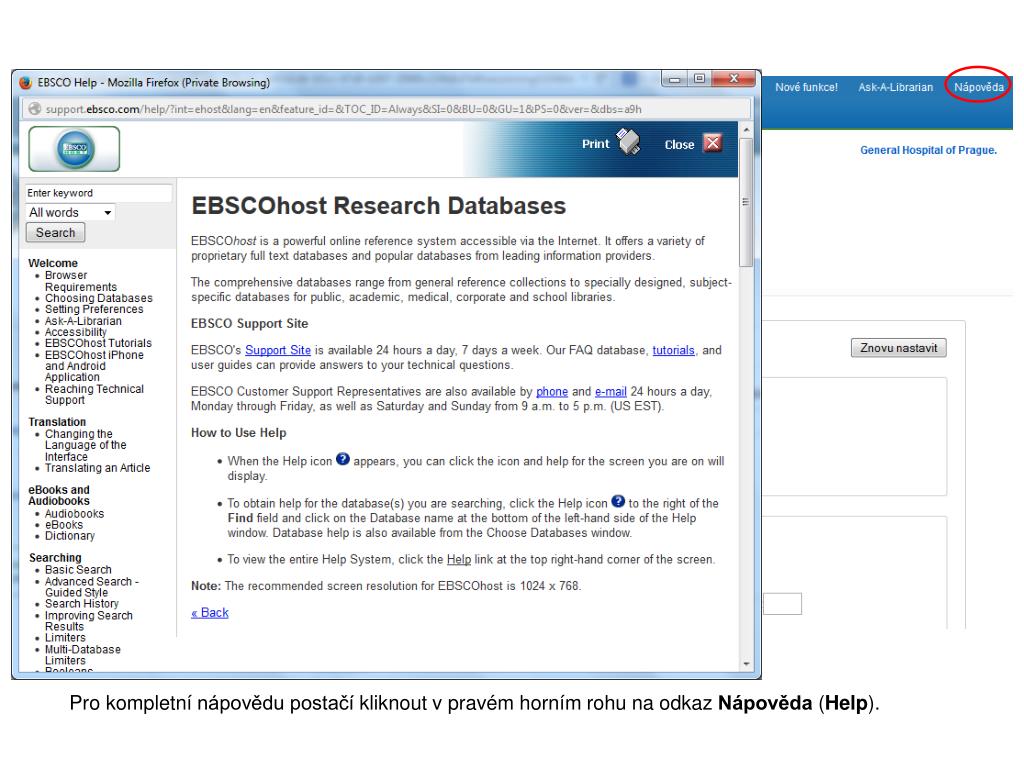
Task: Click Help icon after 'When the Help icon'
Action: pyautogui.click(x=343, y=459)
